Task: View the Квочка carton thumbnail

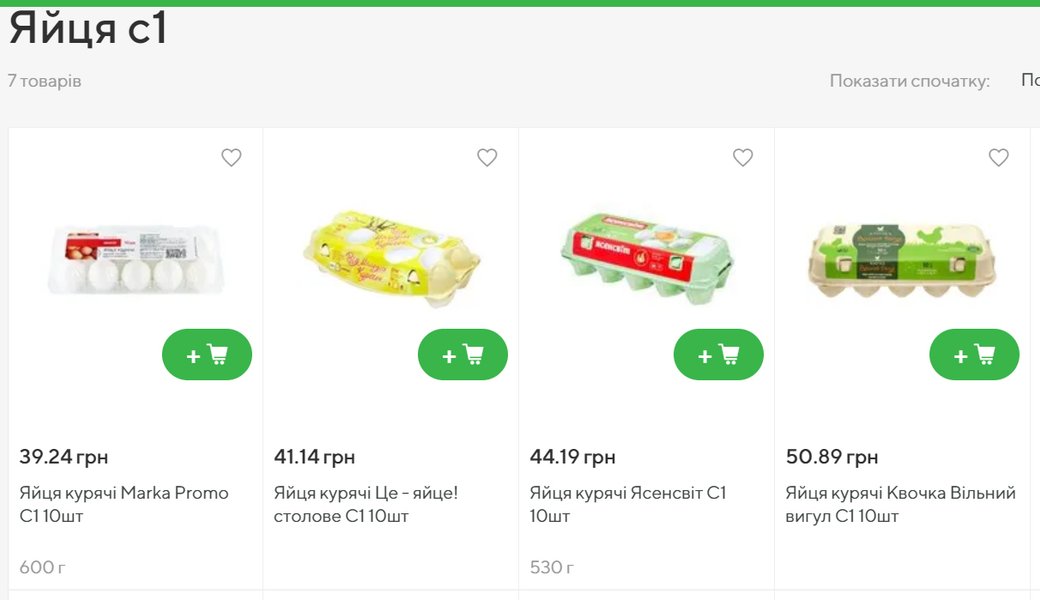Action: tap(903, 260)
